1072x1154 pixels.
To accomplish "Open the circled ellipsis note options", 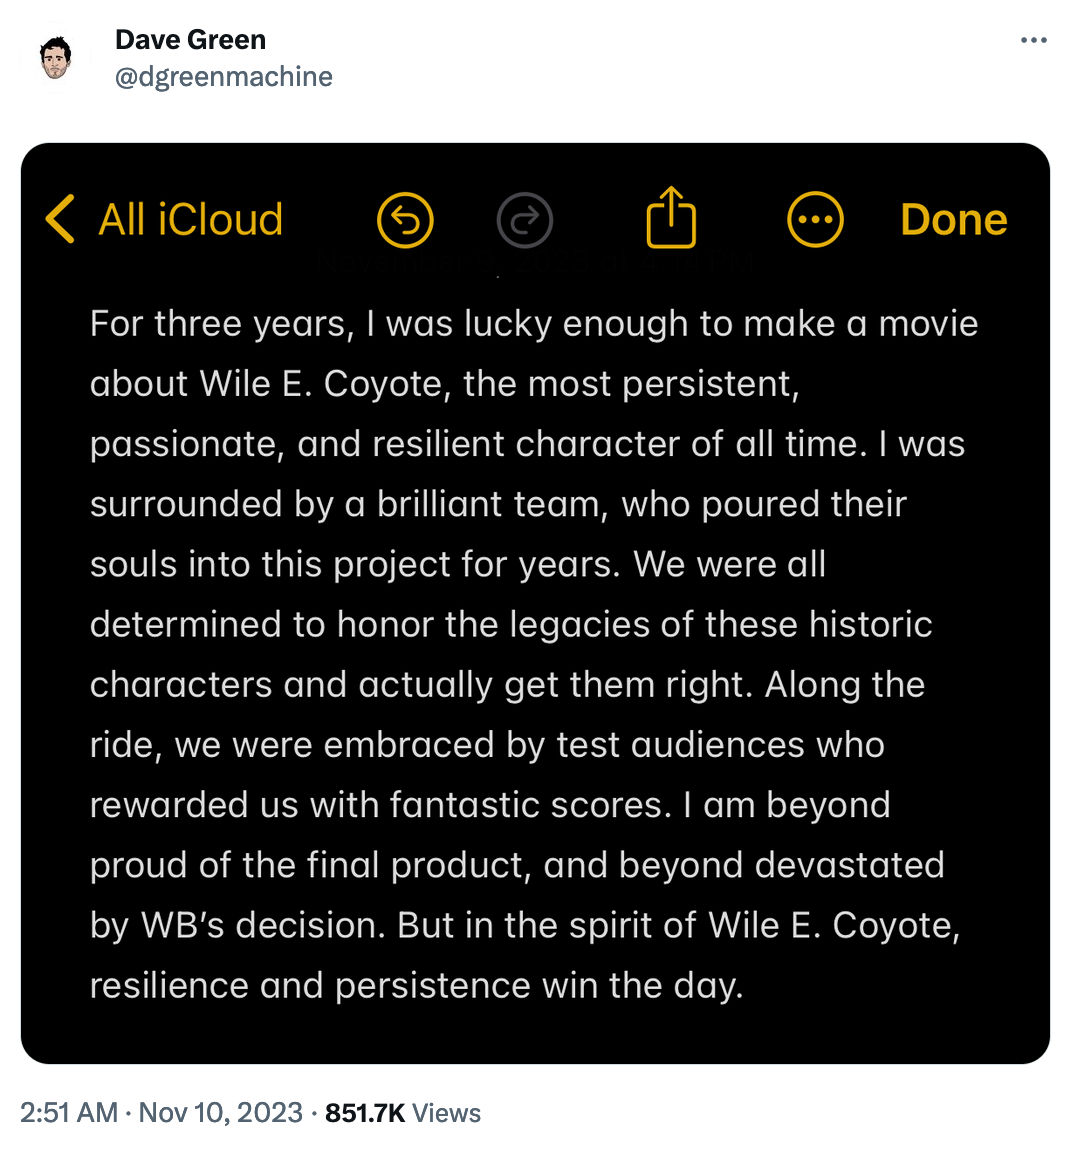I will click(x=815, y=219).
